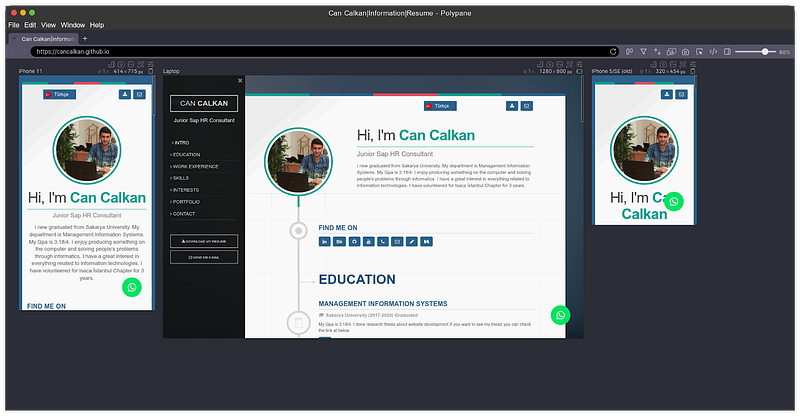The image size is (800, 416).
Task: Click the pencil icon under Find Me On
Action: pyautogui.click(x=412, y=241)
